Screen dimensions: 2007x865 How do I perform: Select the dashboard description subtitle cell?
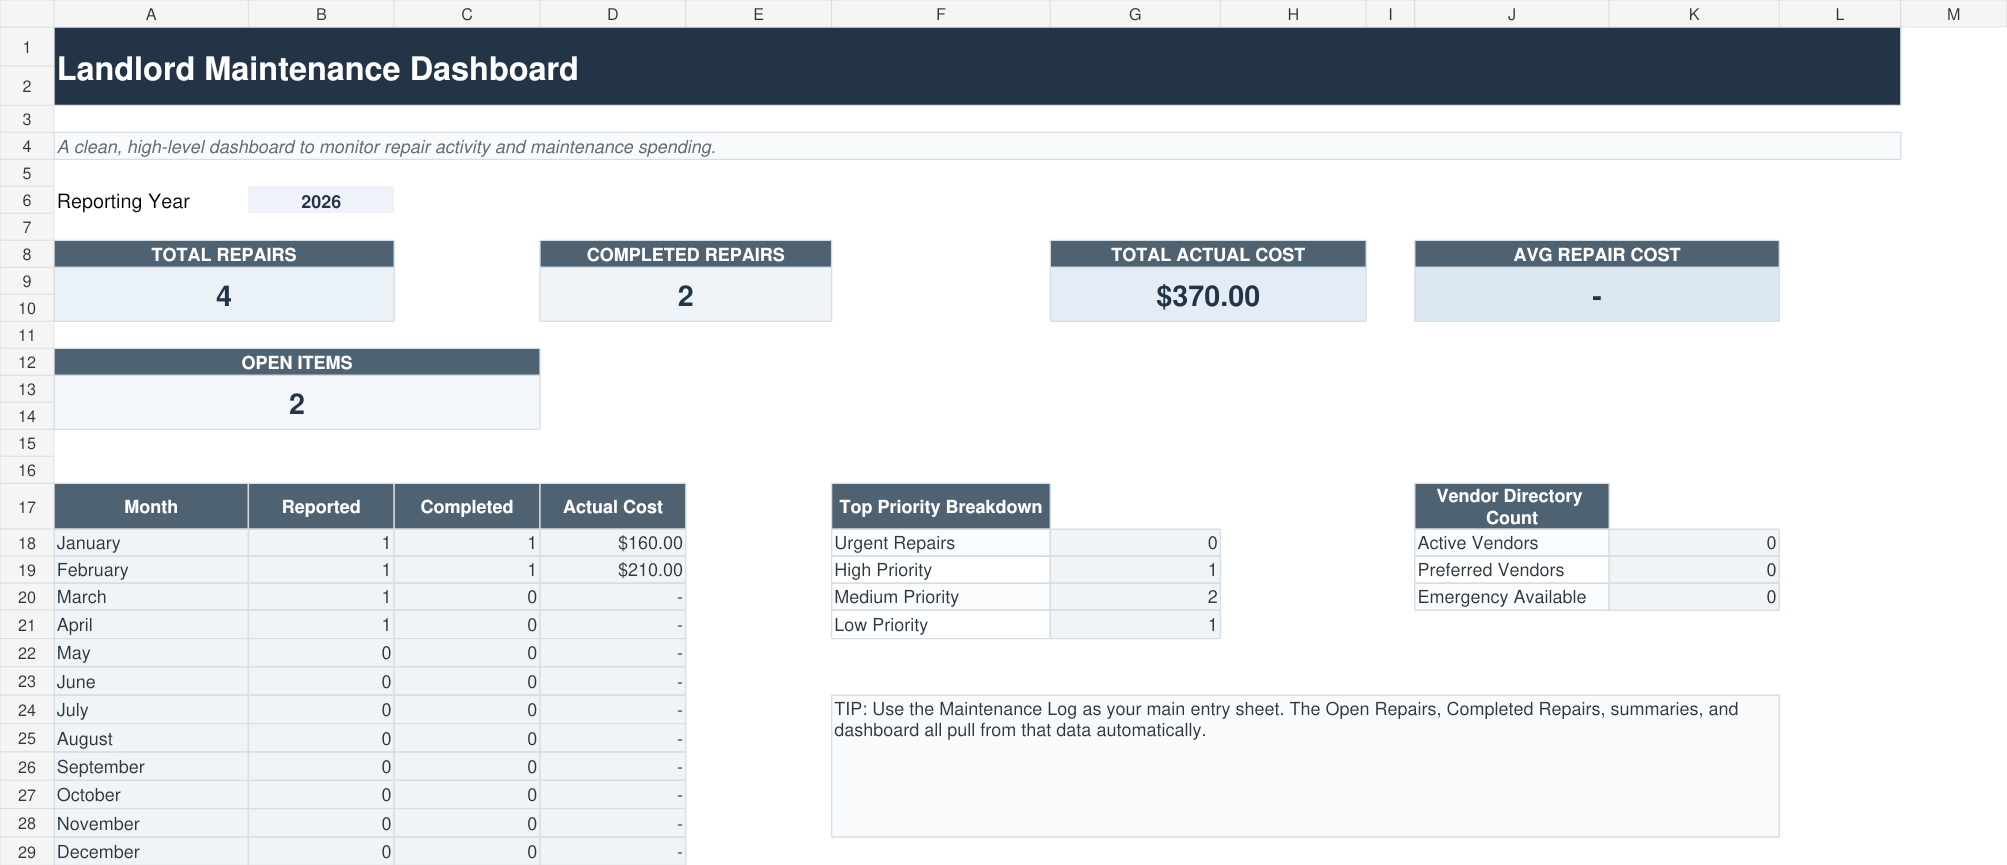977,146
